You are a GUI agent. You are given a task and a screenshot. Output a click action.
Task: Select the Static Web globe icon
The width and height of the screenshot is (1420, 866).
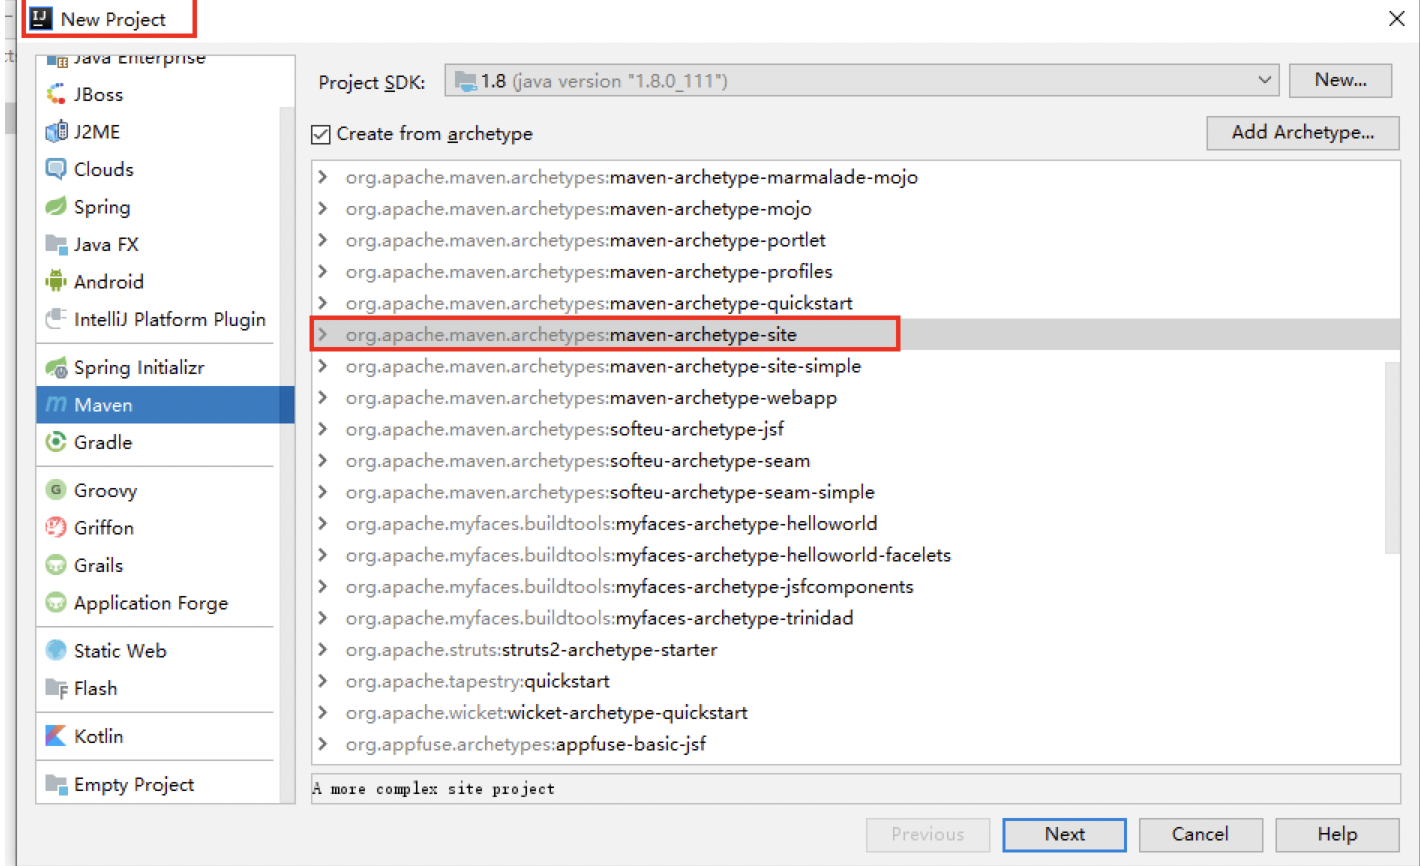pyautogui.click(x=56, y=651)
